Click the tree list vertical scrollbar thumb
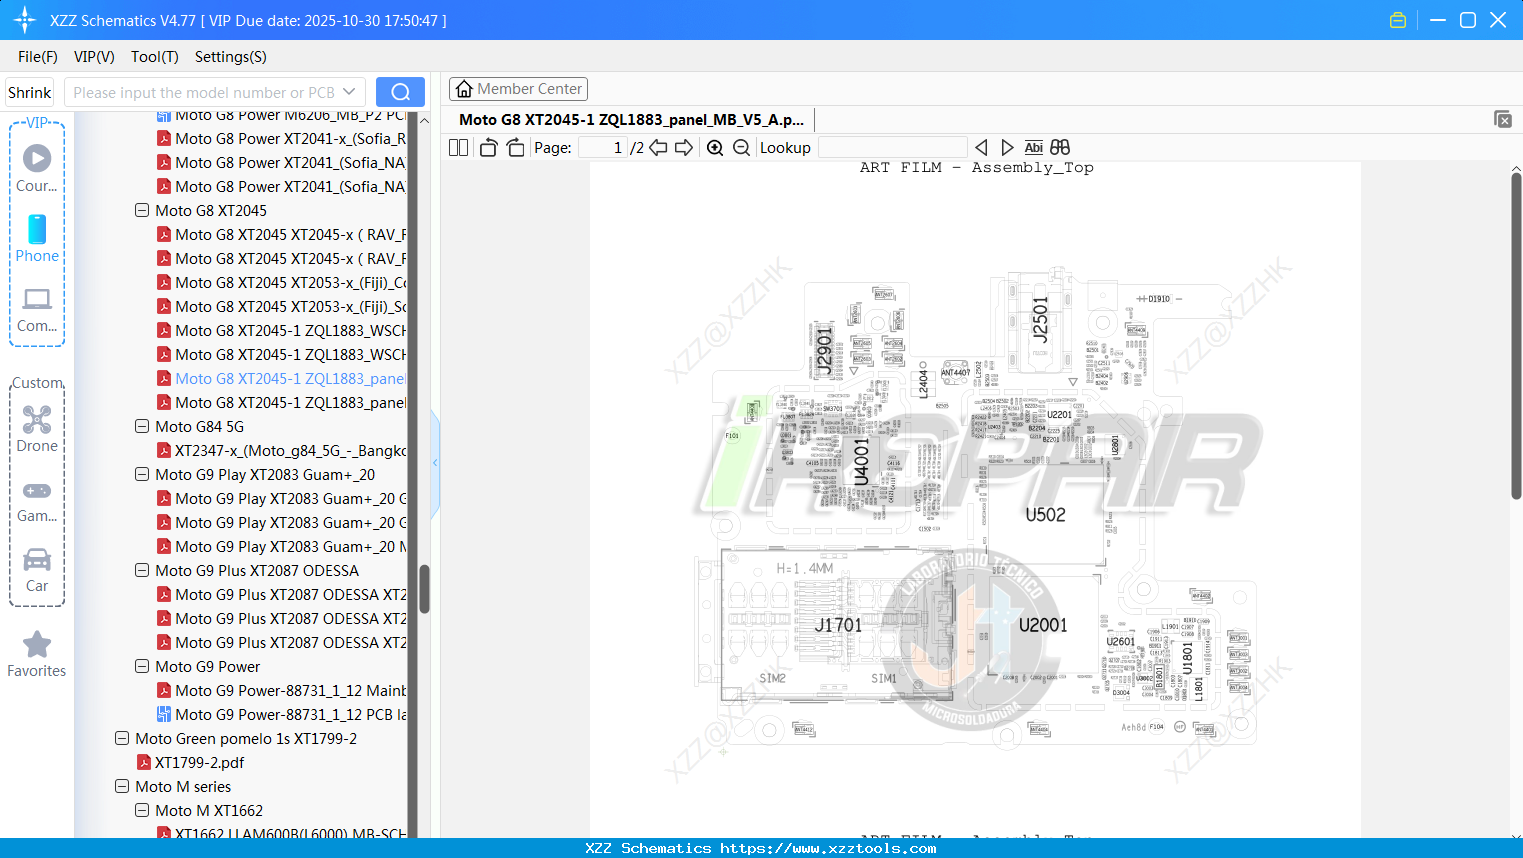 point(424,589)
